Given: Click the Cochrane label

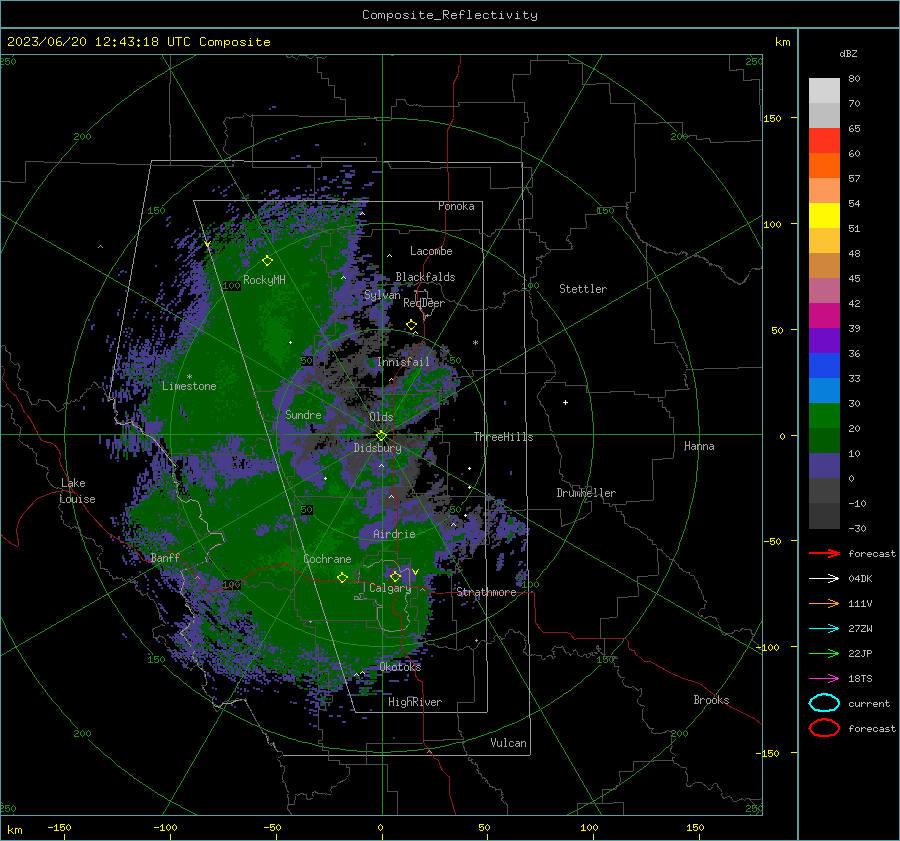Looking at the screenshot, I should point(327,559).
